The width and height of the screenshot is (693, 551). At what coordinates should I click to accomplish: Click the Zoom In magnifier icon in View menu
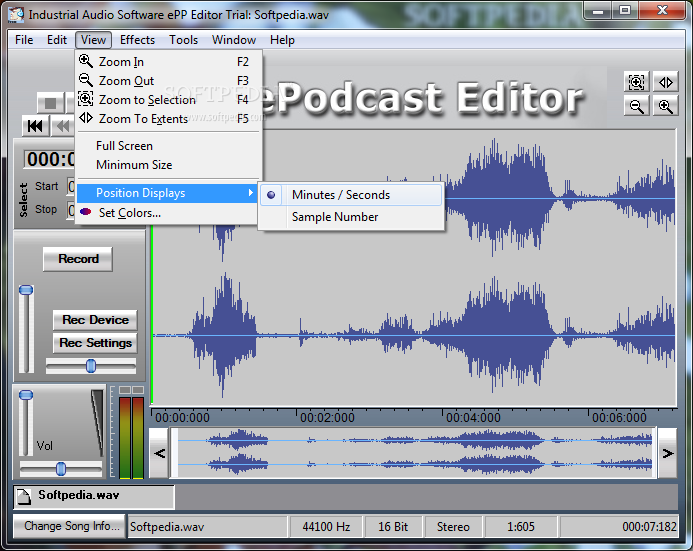coord(85,61)
